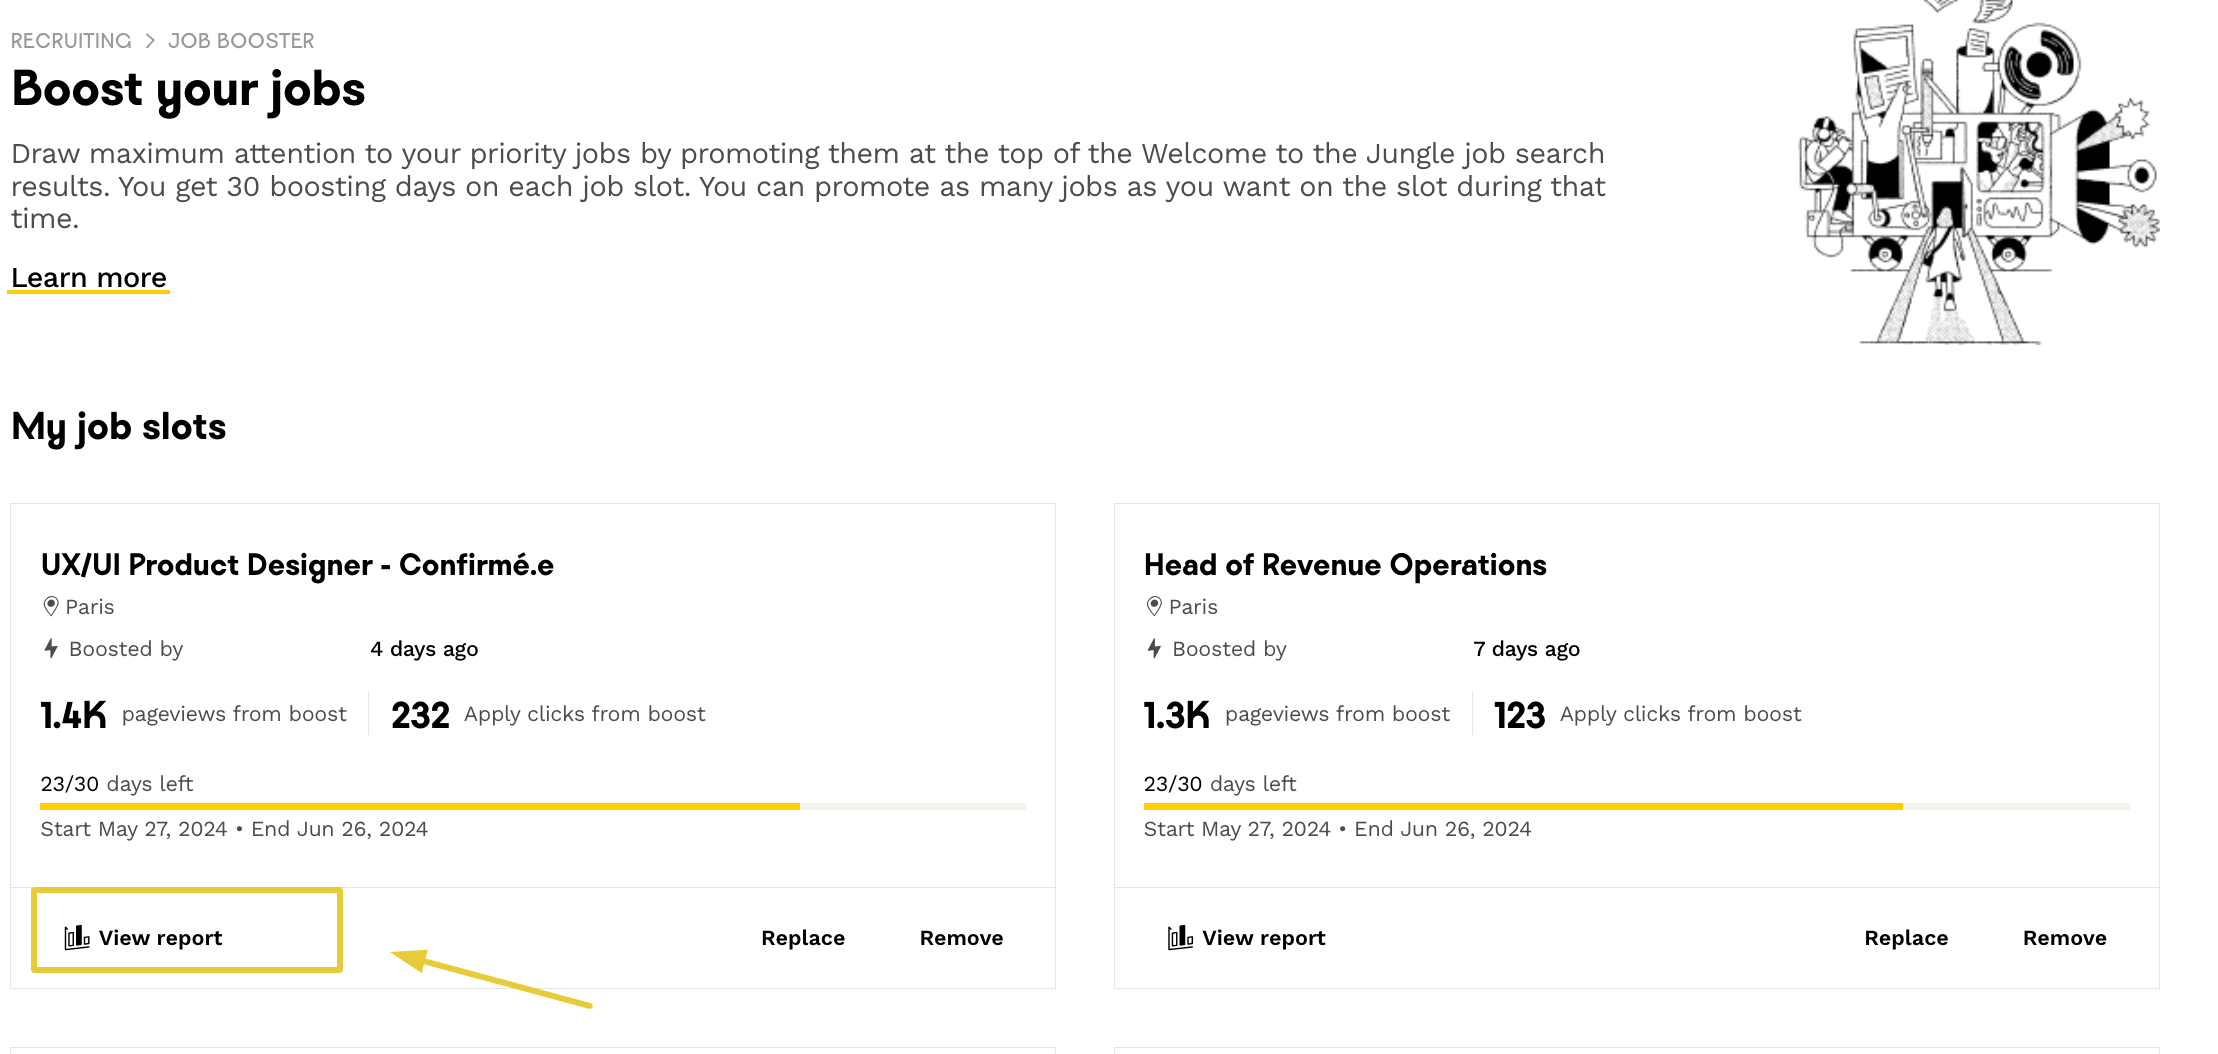This screenshot has width=2218, height=1054.
Task: Replace the UX/UI Product Designer boosted job
Action: click(x=803, y=938)
